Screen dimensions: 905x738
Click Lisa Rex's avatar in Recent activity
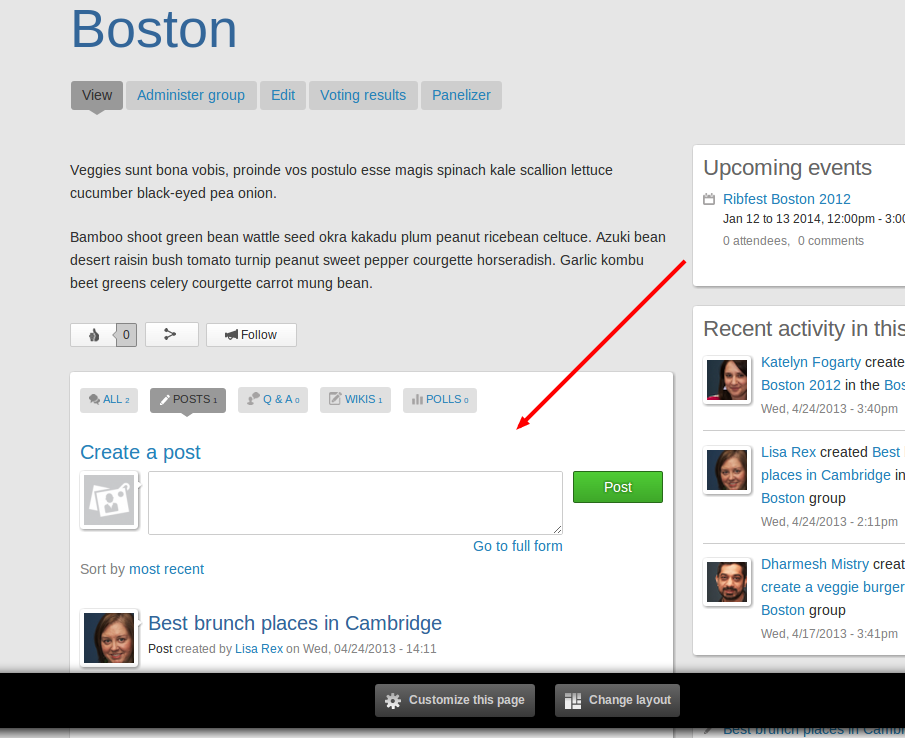(727, 470)
